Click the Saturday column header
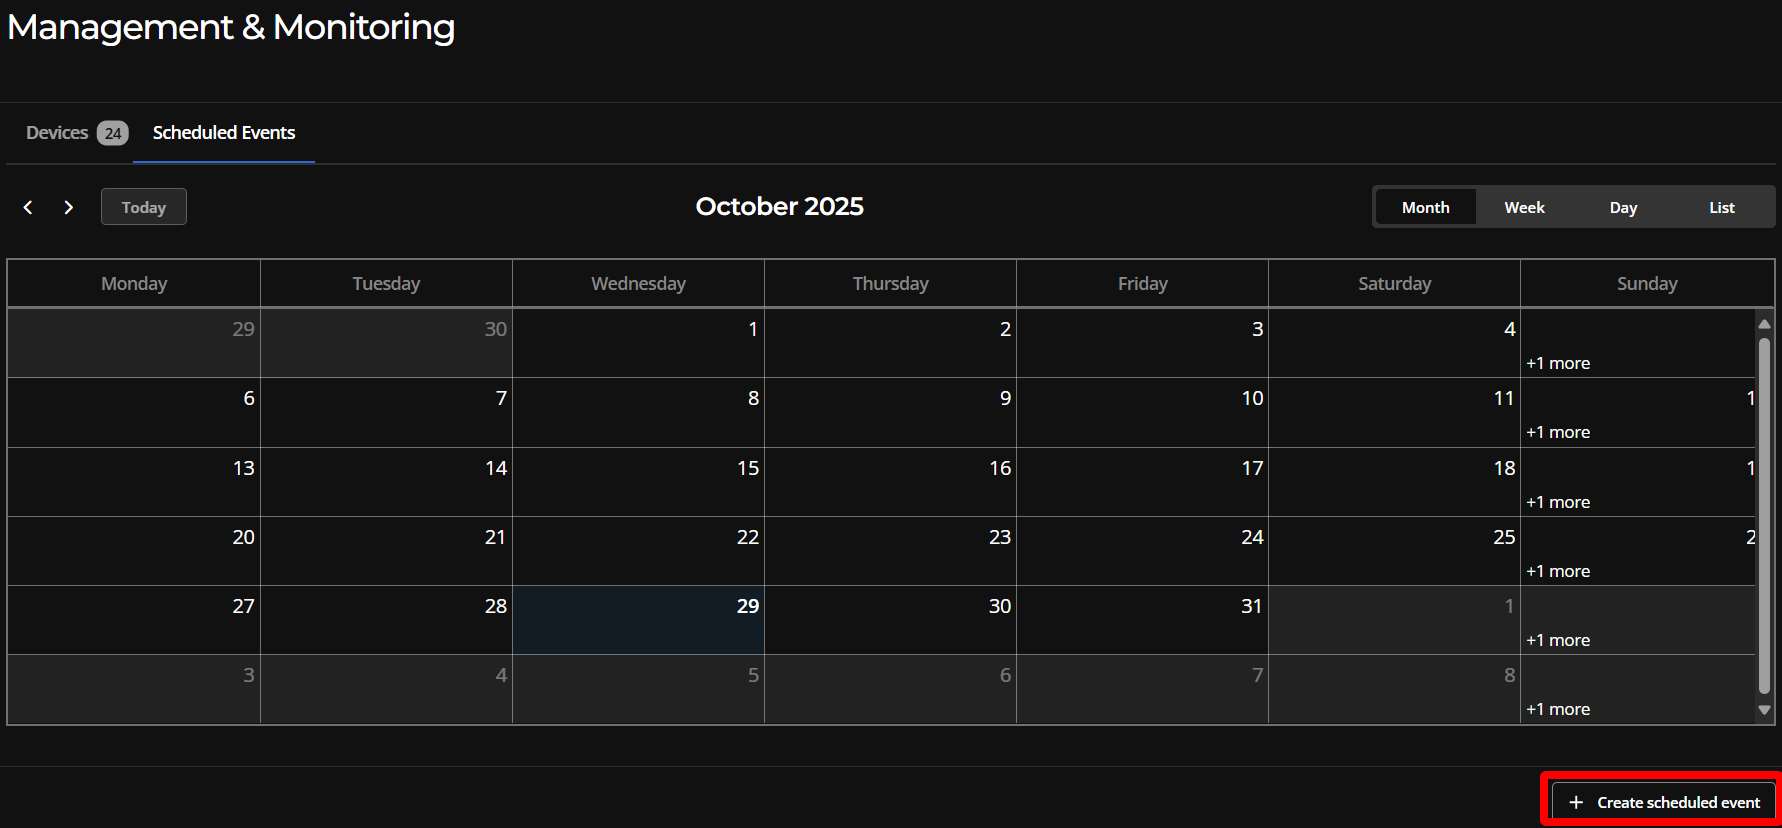This screenshot has width=1782, height=828. click(1394, 284)
